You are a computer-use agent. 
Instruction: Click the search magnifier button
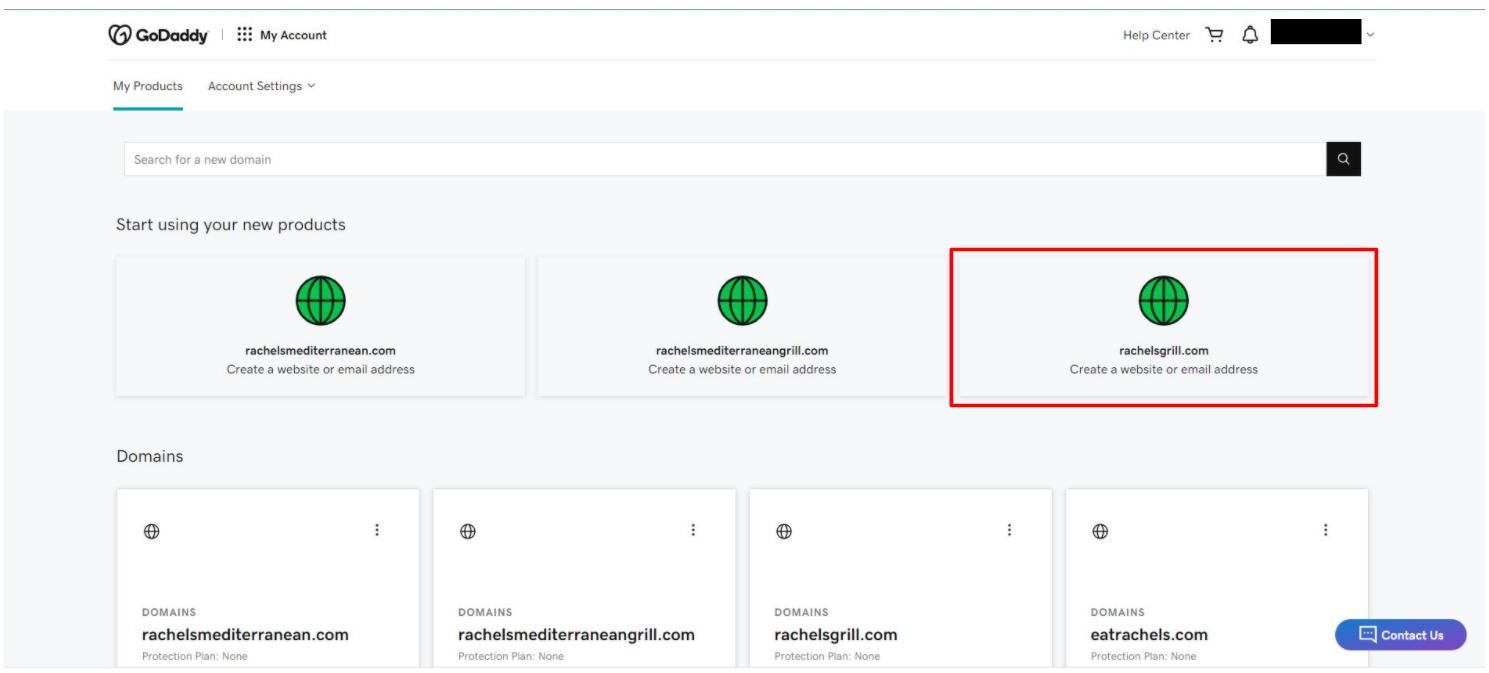1343,159
